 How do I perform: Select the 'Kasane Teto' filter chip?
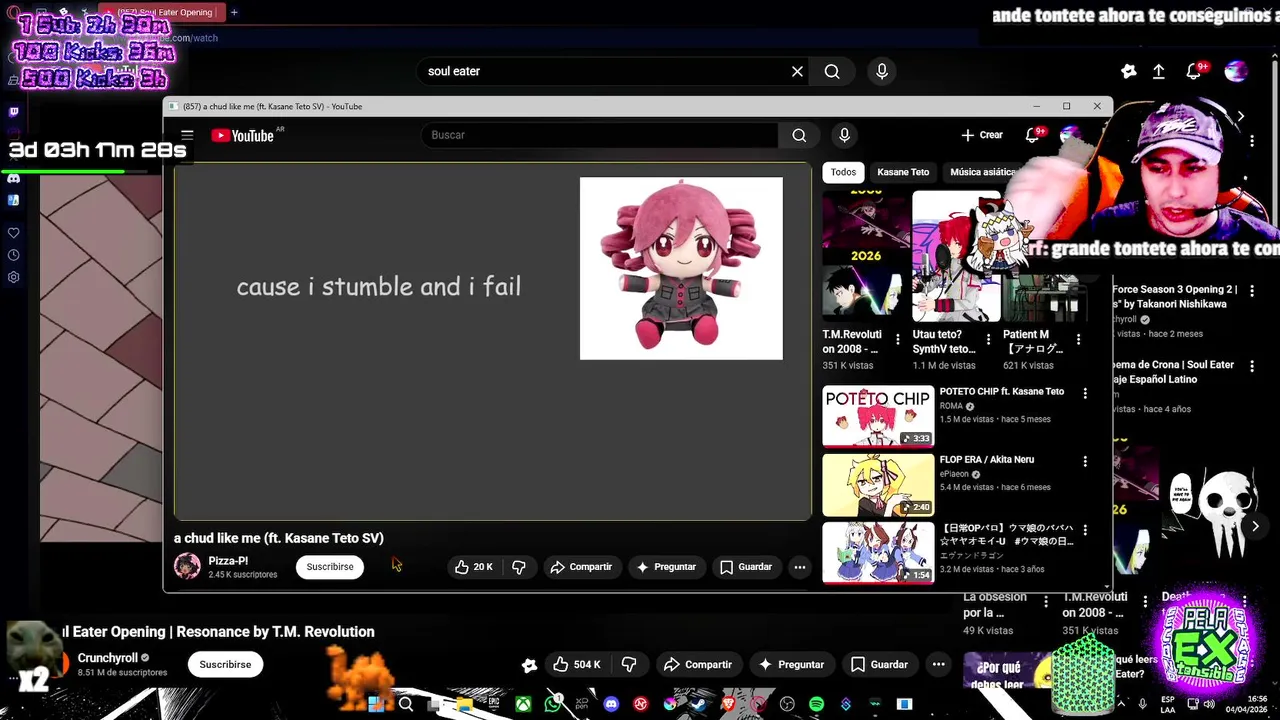[x=903, y=172]
